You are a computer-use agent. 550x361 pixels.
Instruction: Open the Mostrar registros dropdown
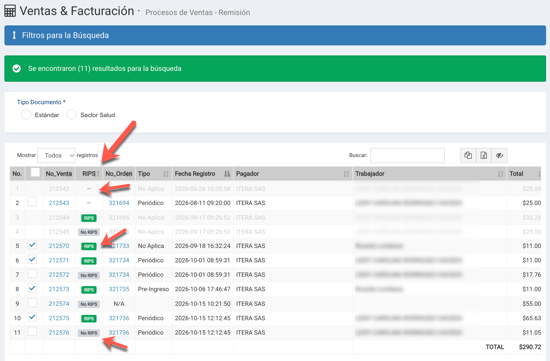coord(56,155)
